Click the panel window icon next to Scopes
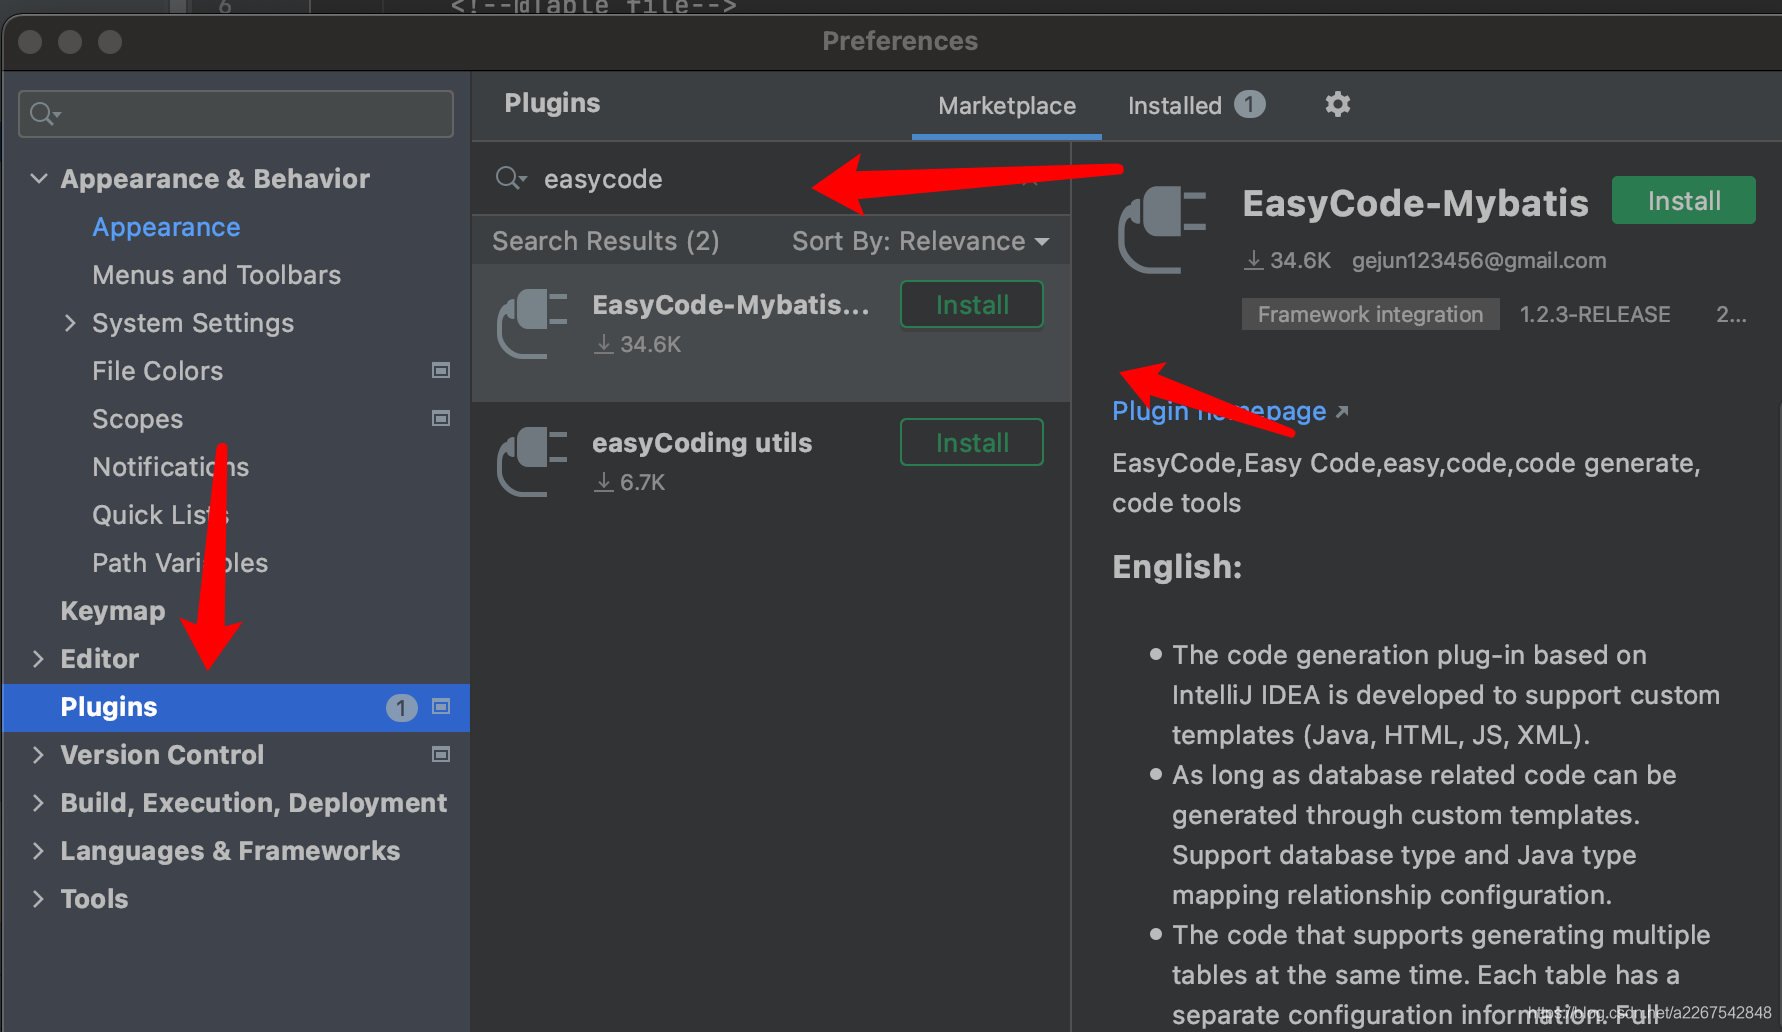The height and width of the screenshot is (1032, 1782). tap(440, 418)
